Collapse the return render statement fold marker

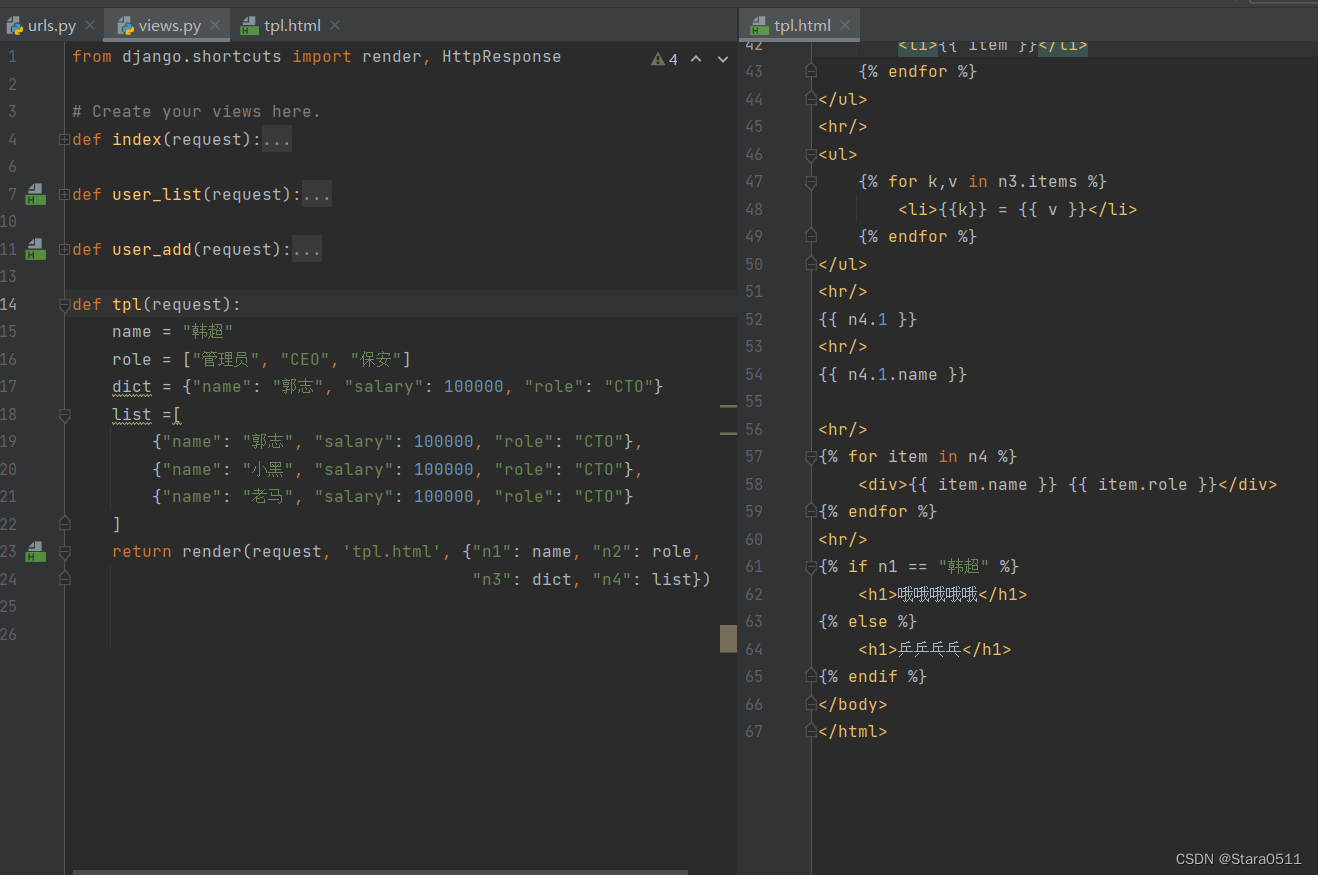coord(64,551)
